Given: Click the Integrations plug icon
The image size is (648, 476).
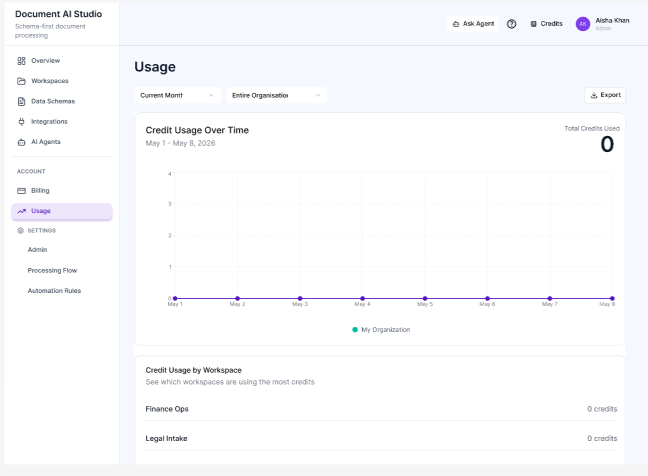Looking at the screenshot, I should [21, 121].
